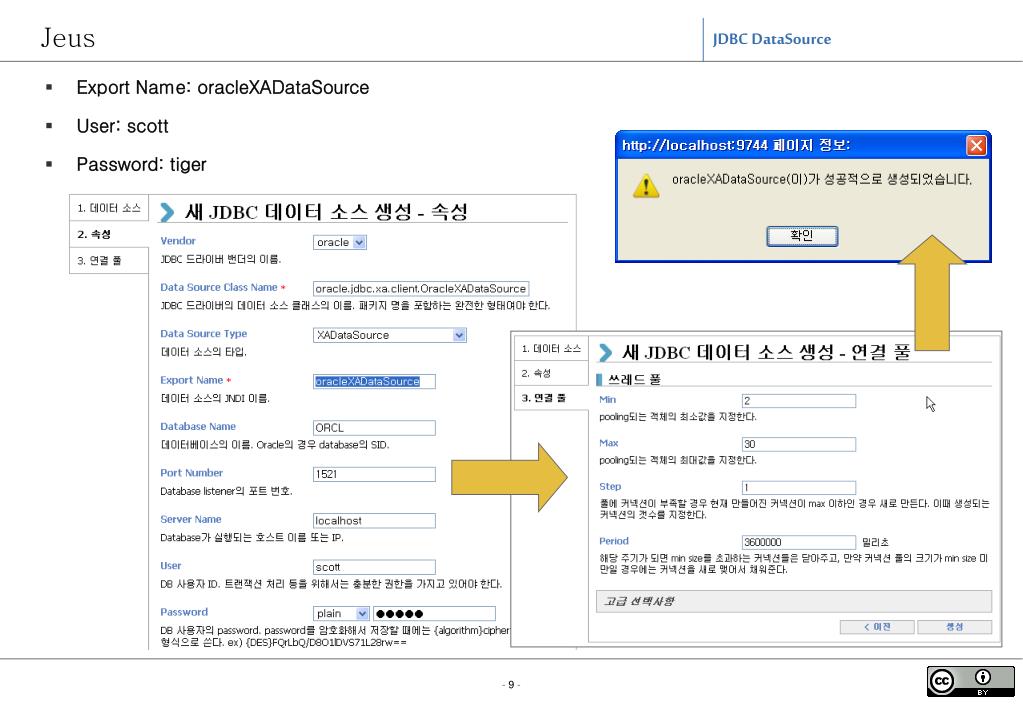The height and width of the screenshot is (708, 1023).
Task: Click the Max field with value 30
Action: click(799, 444)
